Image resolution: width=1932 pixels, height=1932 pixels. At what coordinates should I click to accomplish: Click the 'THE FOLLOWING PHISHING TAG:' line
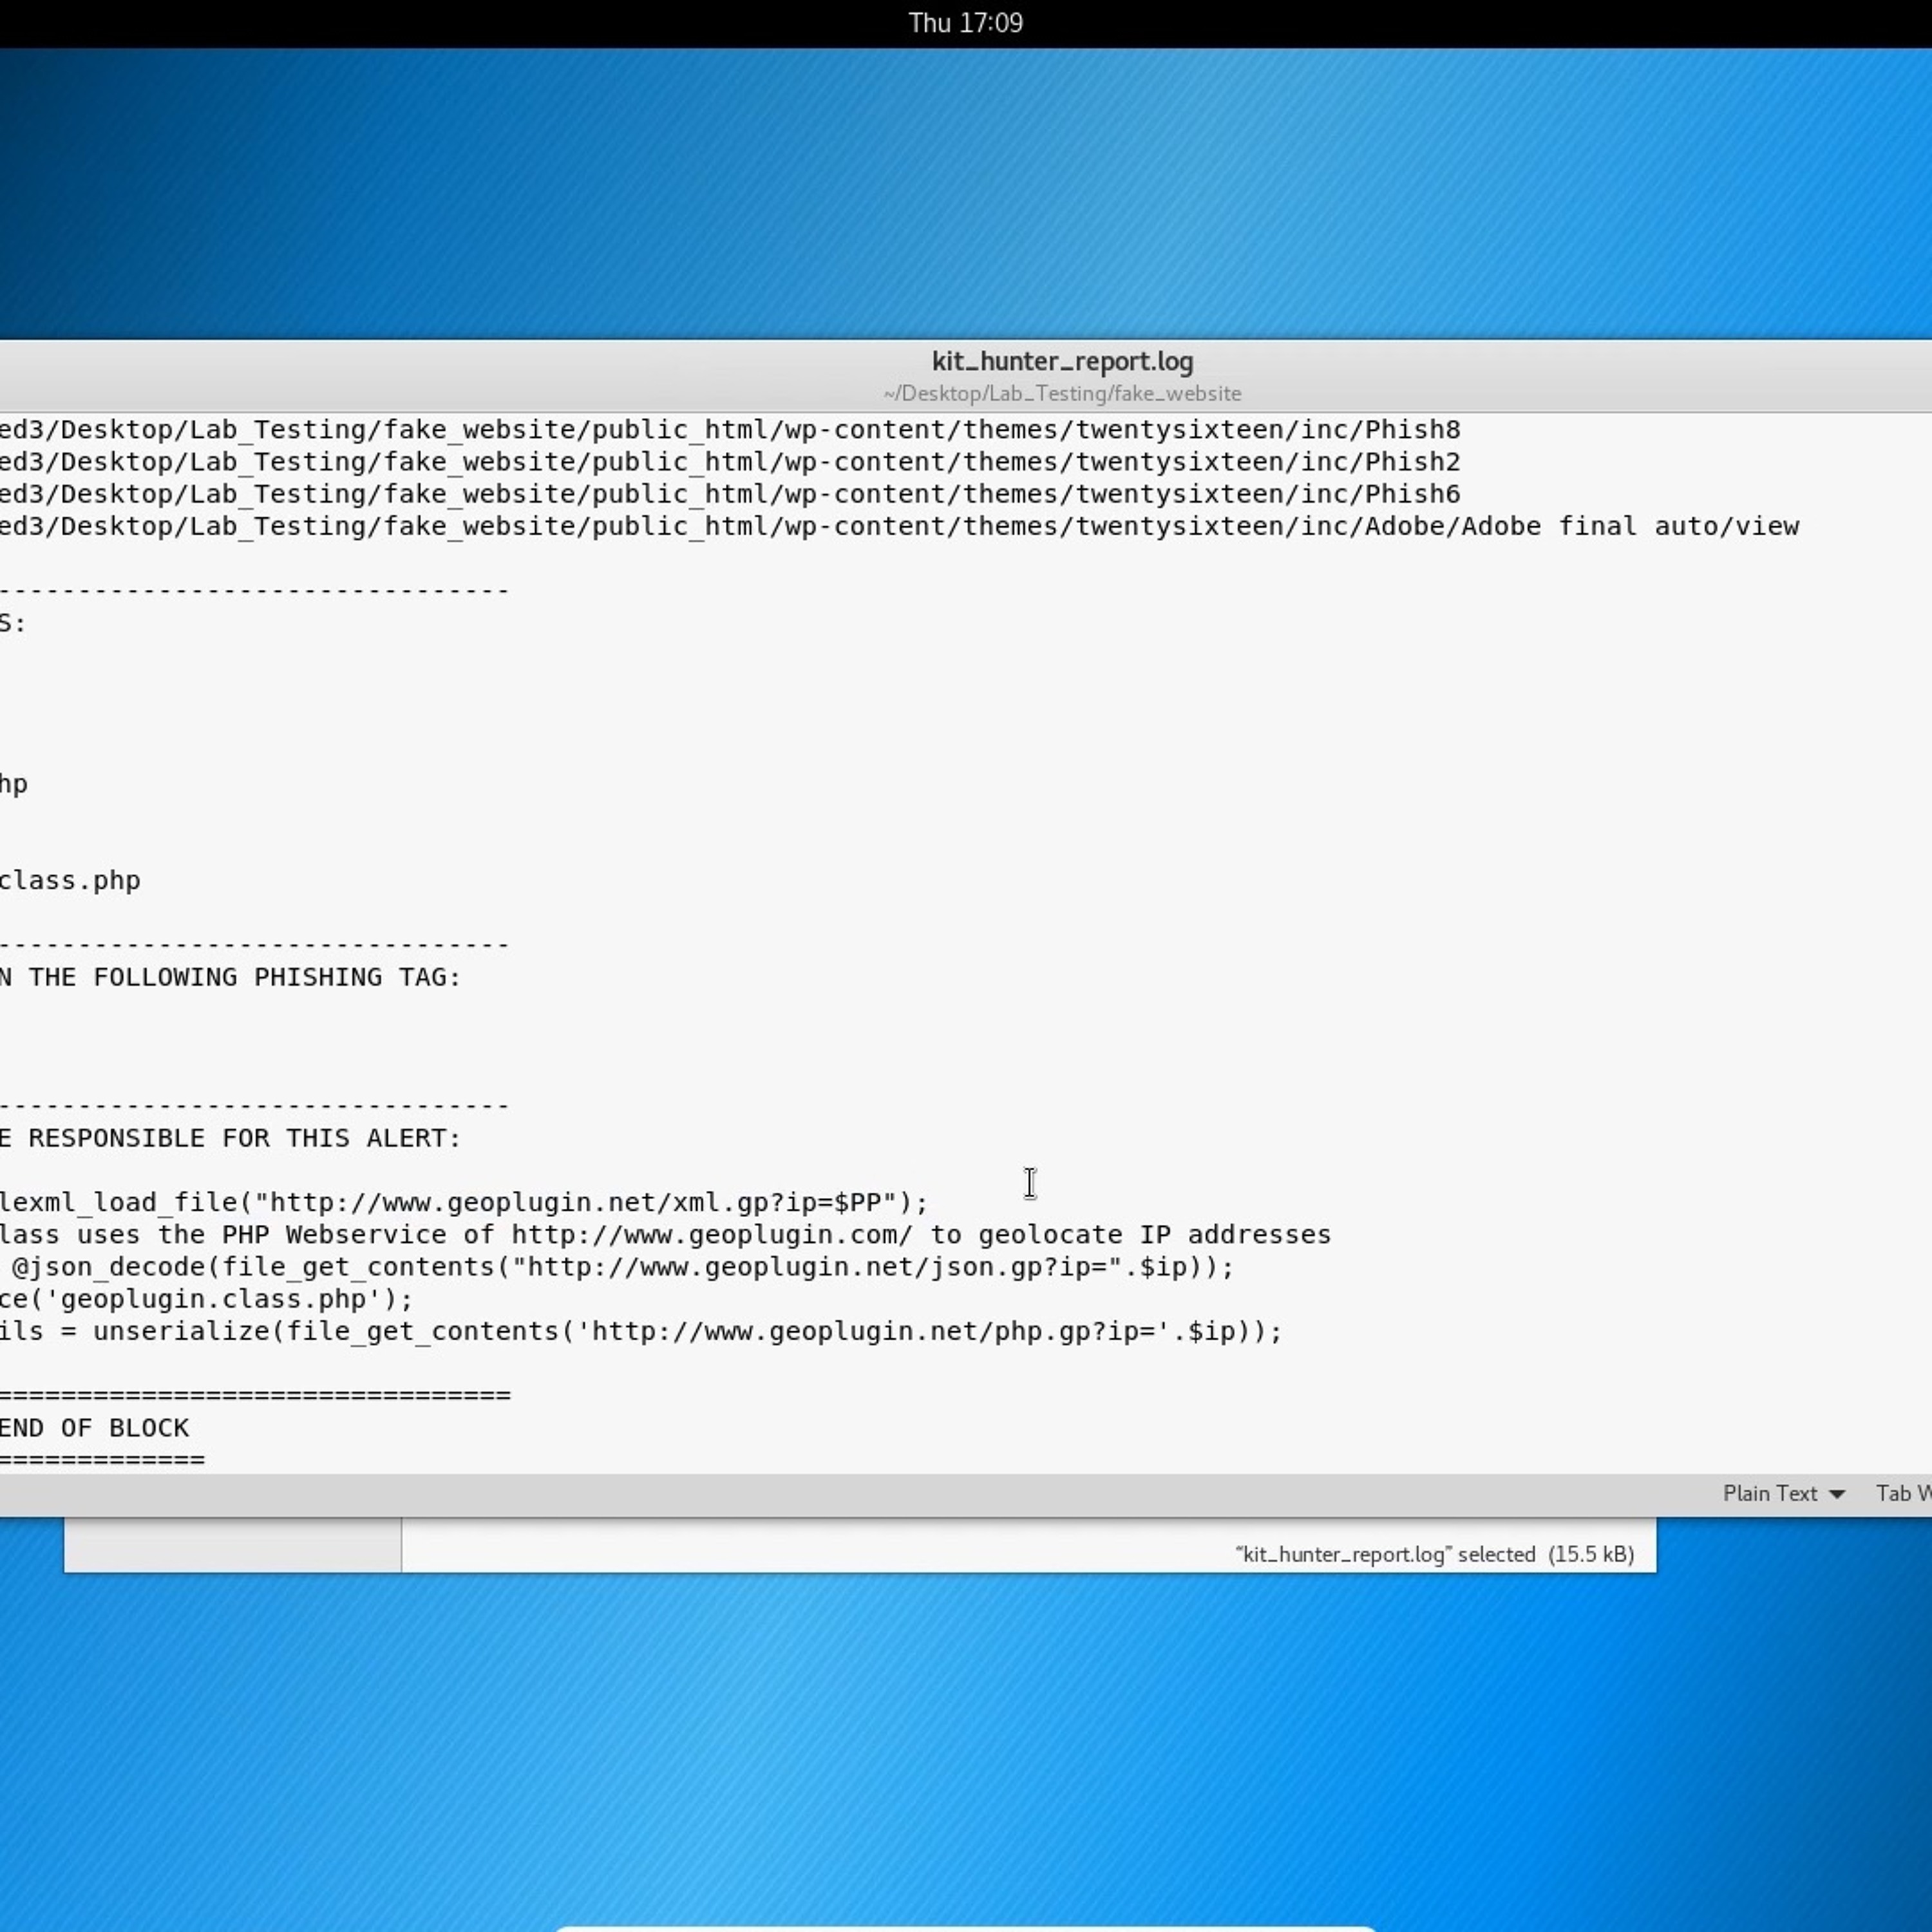(244, 977)
